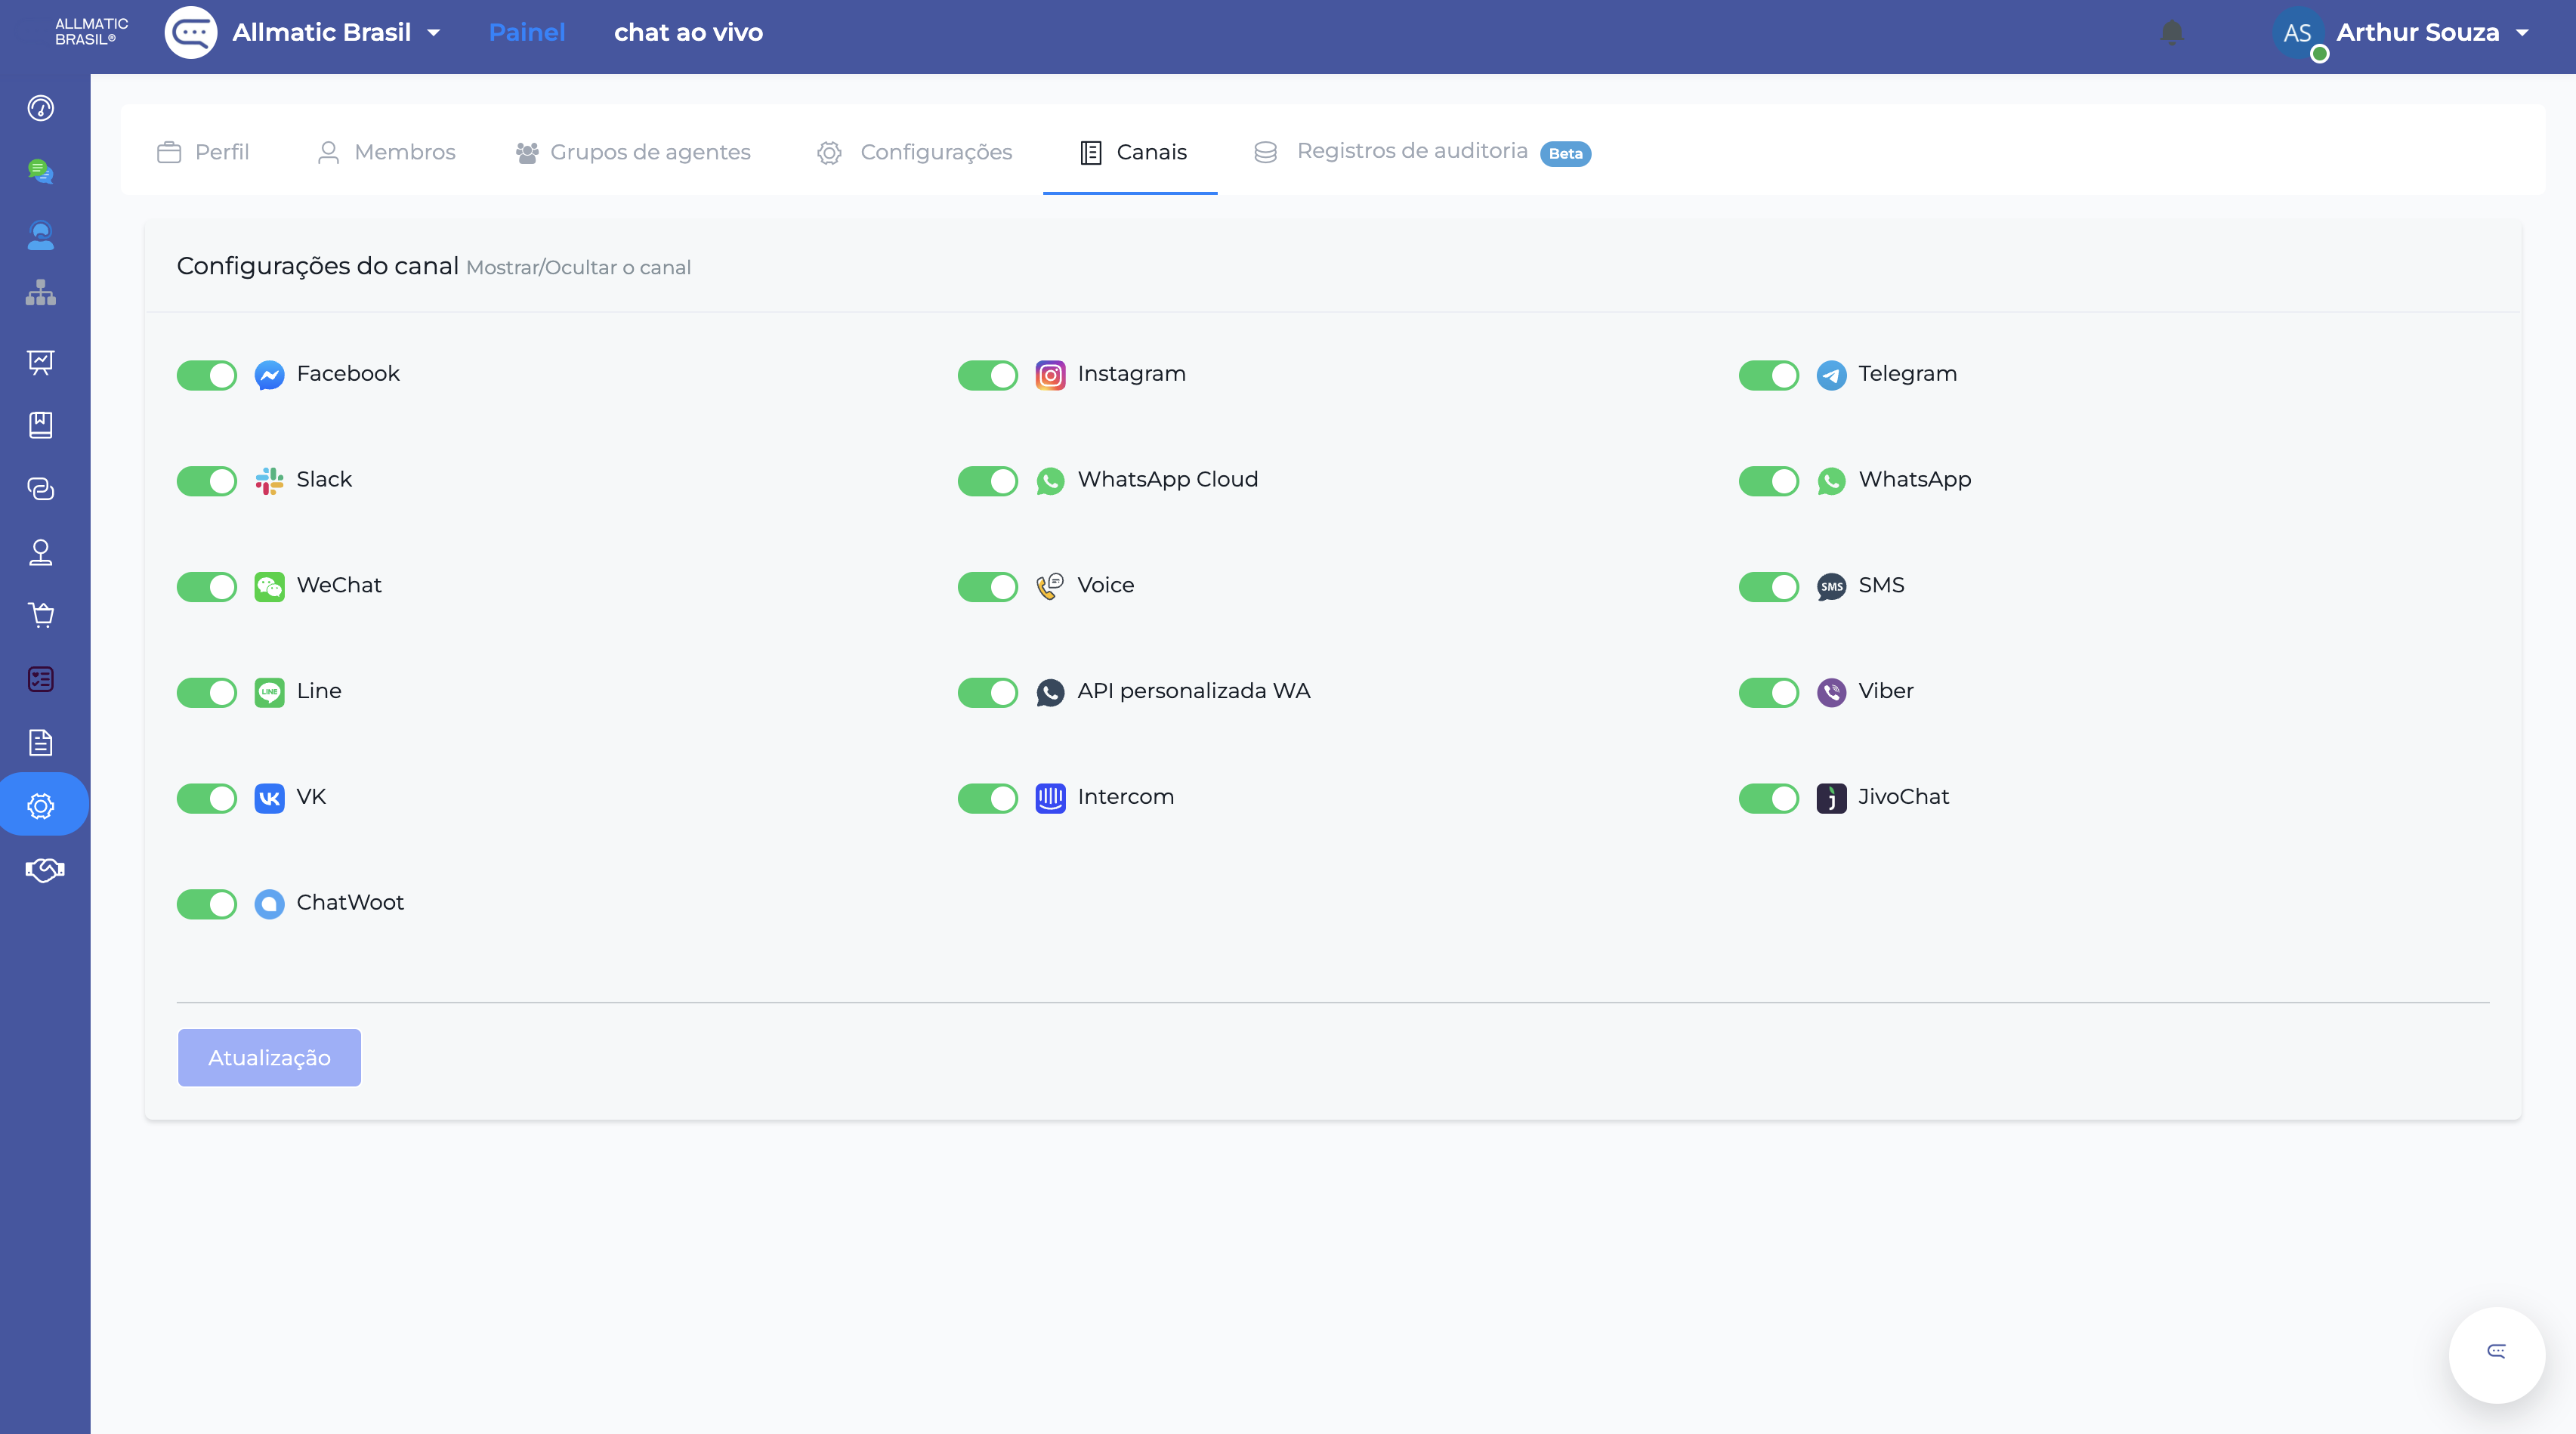2576x1434 pixels.
Task: Open the Registros de auditoria tab
Action: coord(1411,152)
